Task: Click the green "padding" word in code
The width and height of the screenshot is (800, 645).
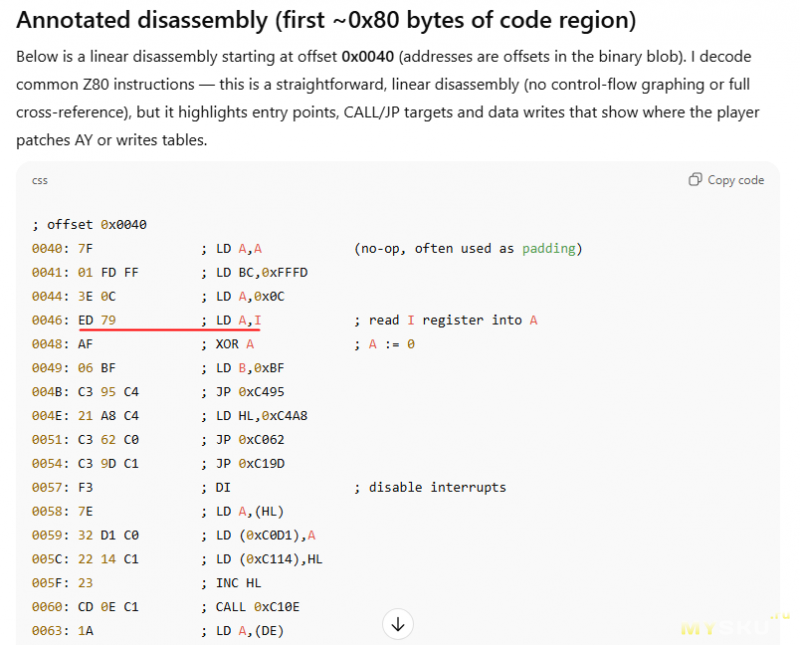Action: 548,248
